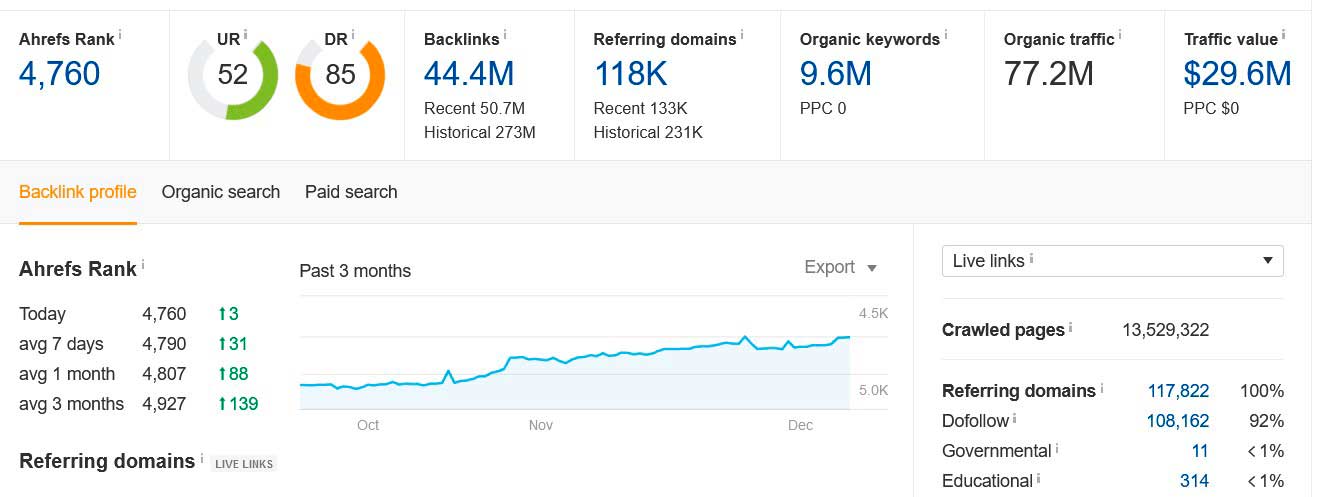
Task: Click the 4,760 Ahrefs Rank value
Action: pos(60,74)
